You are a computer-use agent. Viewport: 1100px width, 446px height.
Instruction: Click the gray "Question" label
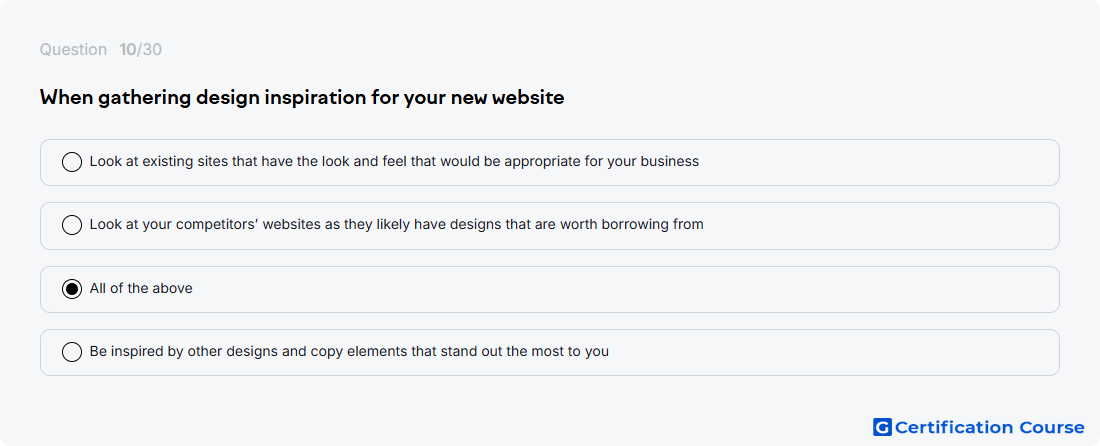pyautogui.click(x=73, y=50)
